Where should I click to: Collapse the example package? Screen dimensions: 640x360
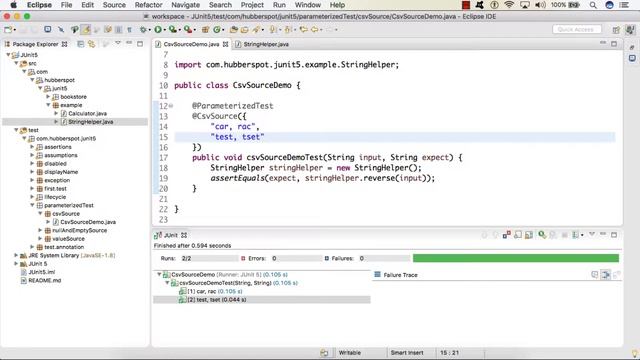point(48,105)
